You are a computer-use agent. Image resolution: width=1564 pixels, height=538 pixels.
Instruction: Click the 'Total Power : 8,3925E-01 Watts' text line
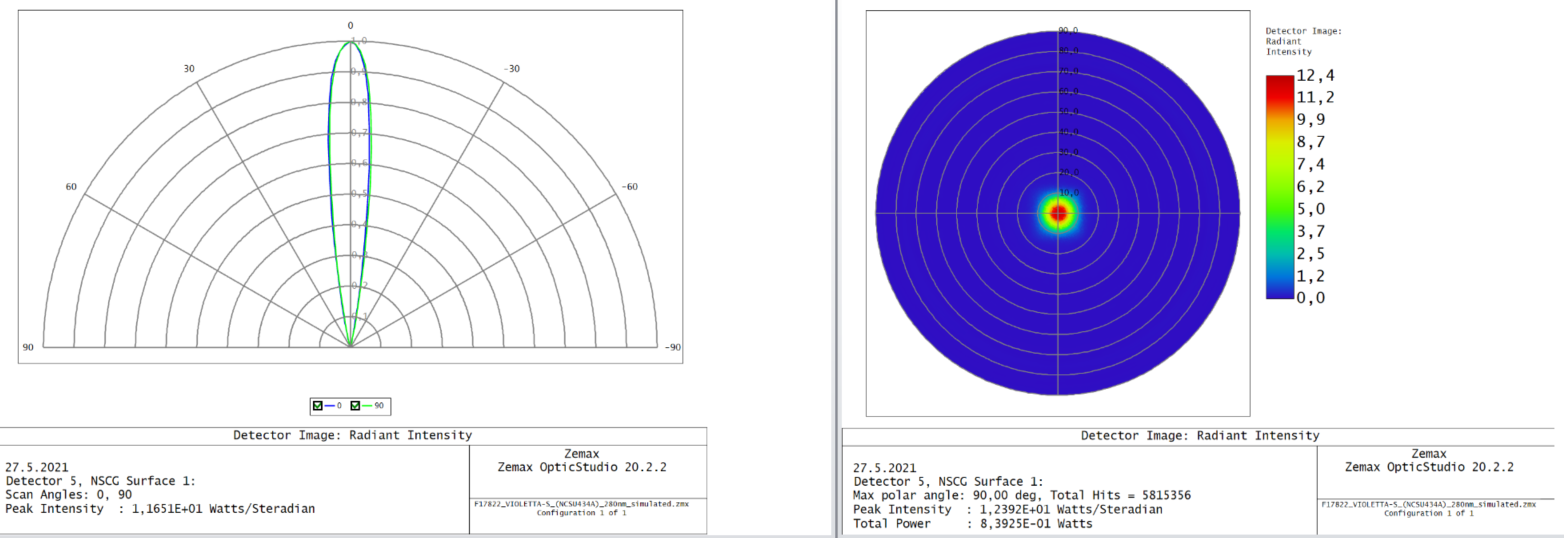pyautogui.click(x=973, y=523)
